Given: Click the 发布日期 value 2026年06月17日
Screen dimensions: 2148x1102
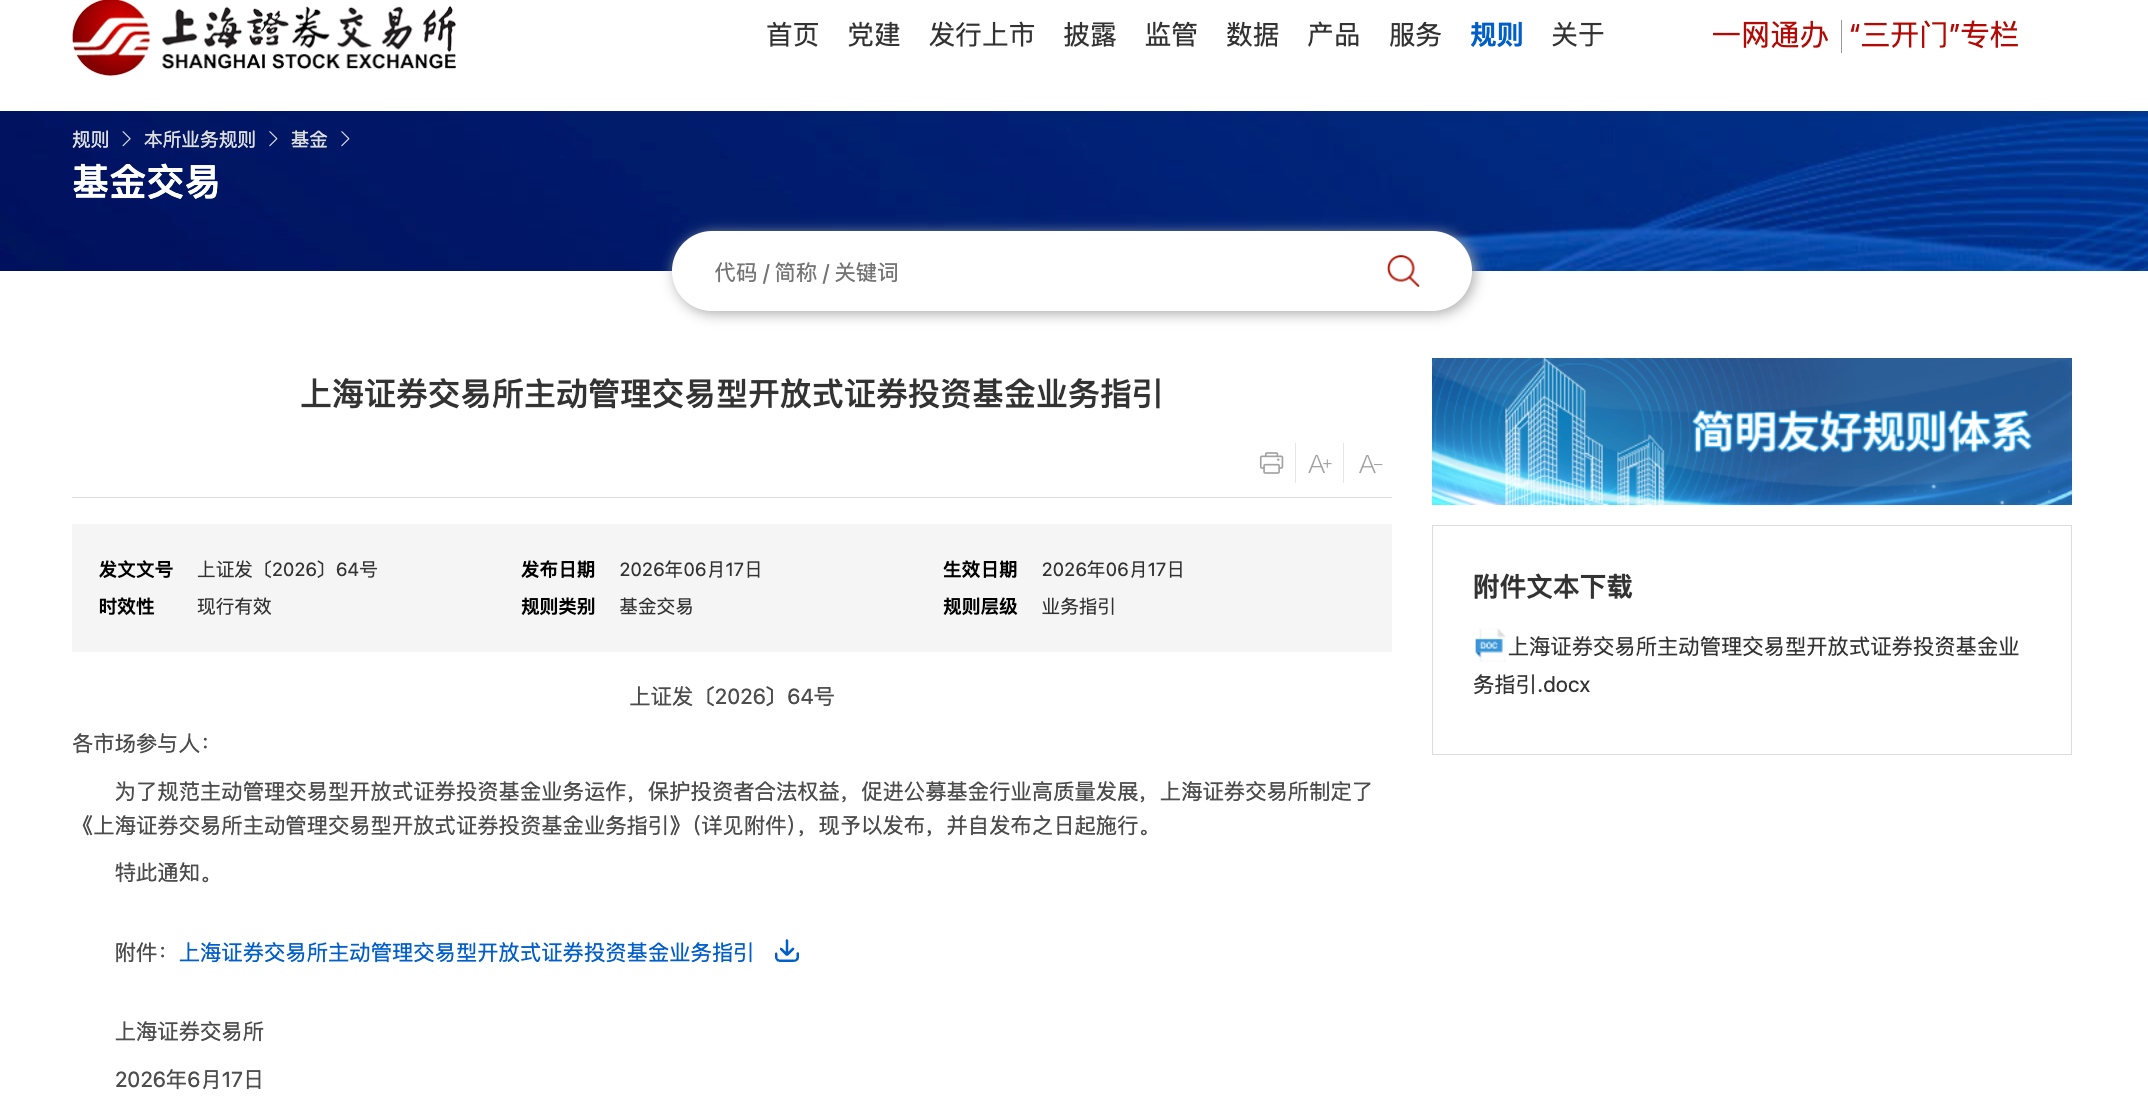Looking at the screenshot, I should click(x=690, y=569).
